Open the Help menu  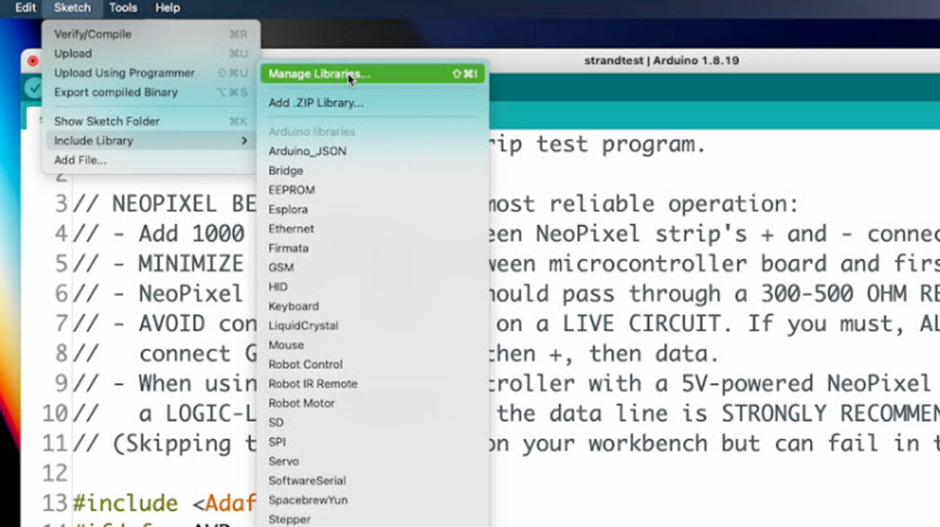click(167, 8)
